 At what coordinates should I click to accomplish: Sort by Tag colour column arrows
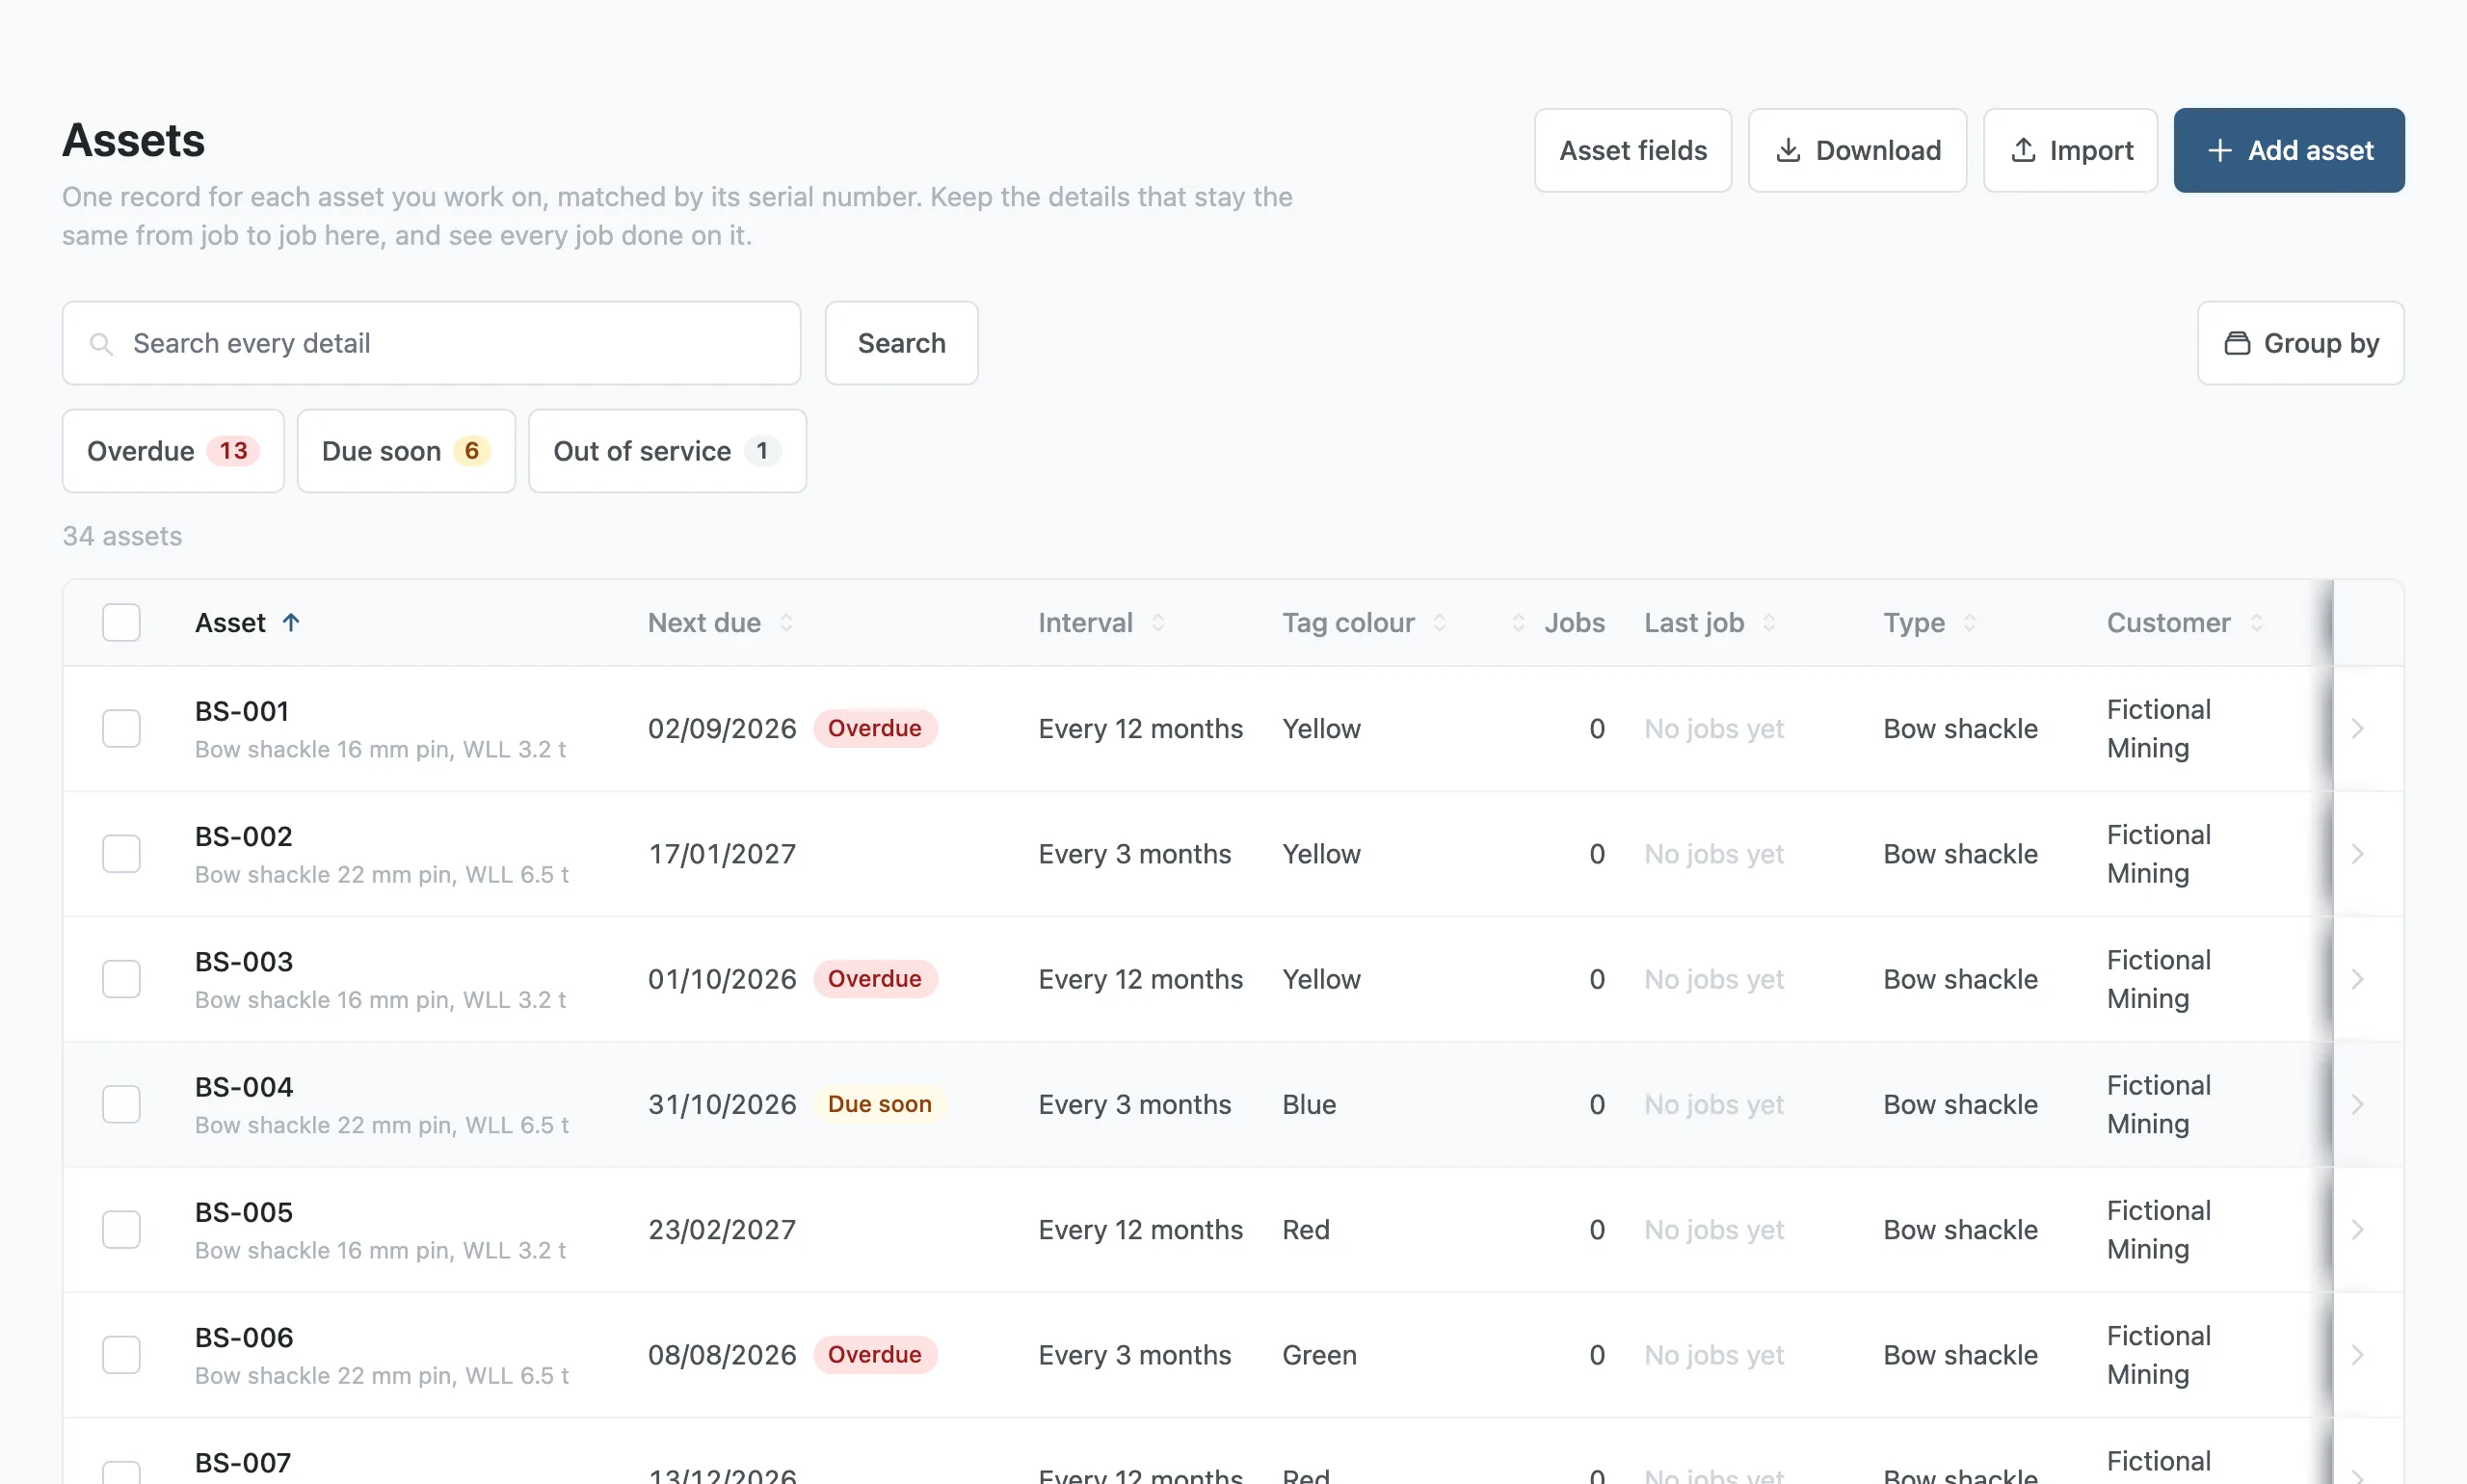(x=1439, y=623)
